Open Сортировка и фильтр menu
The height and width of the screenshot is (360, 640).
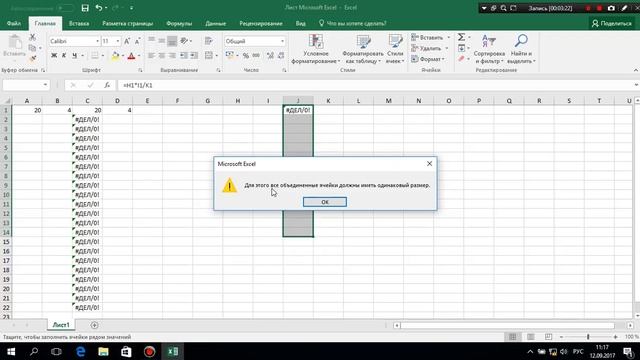(489, 49)
